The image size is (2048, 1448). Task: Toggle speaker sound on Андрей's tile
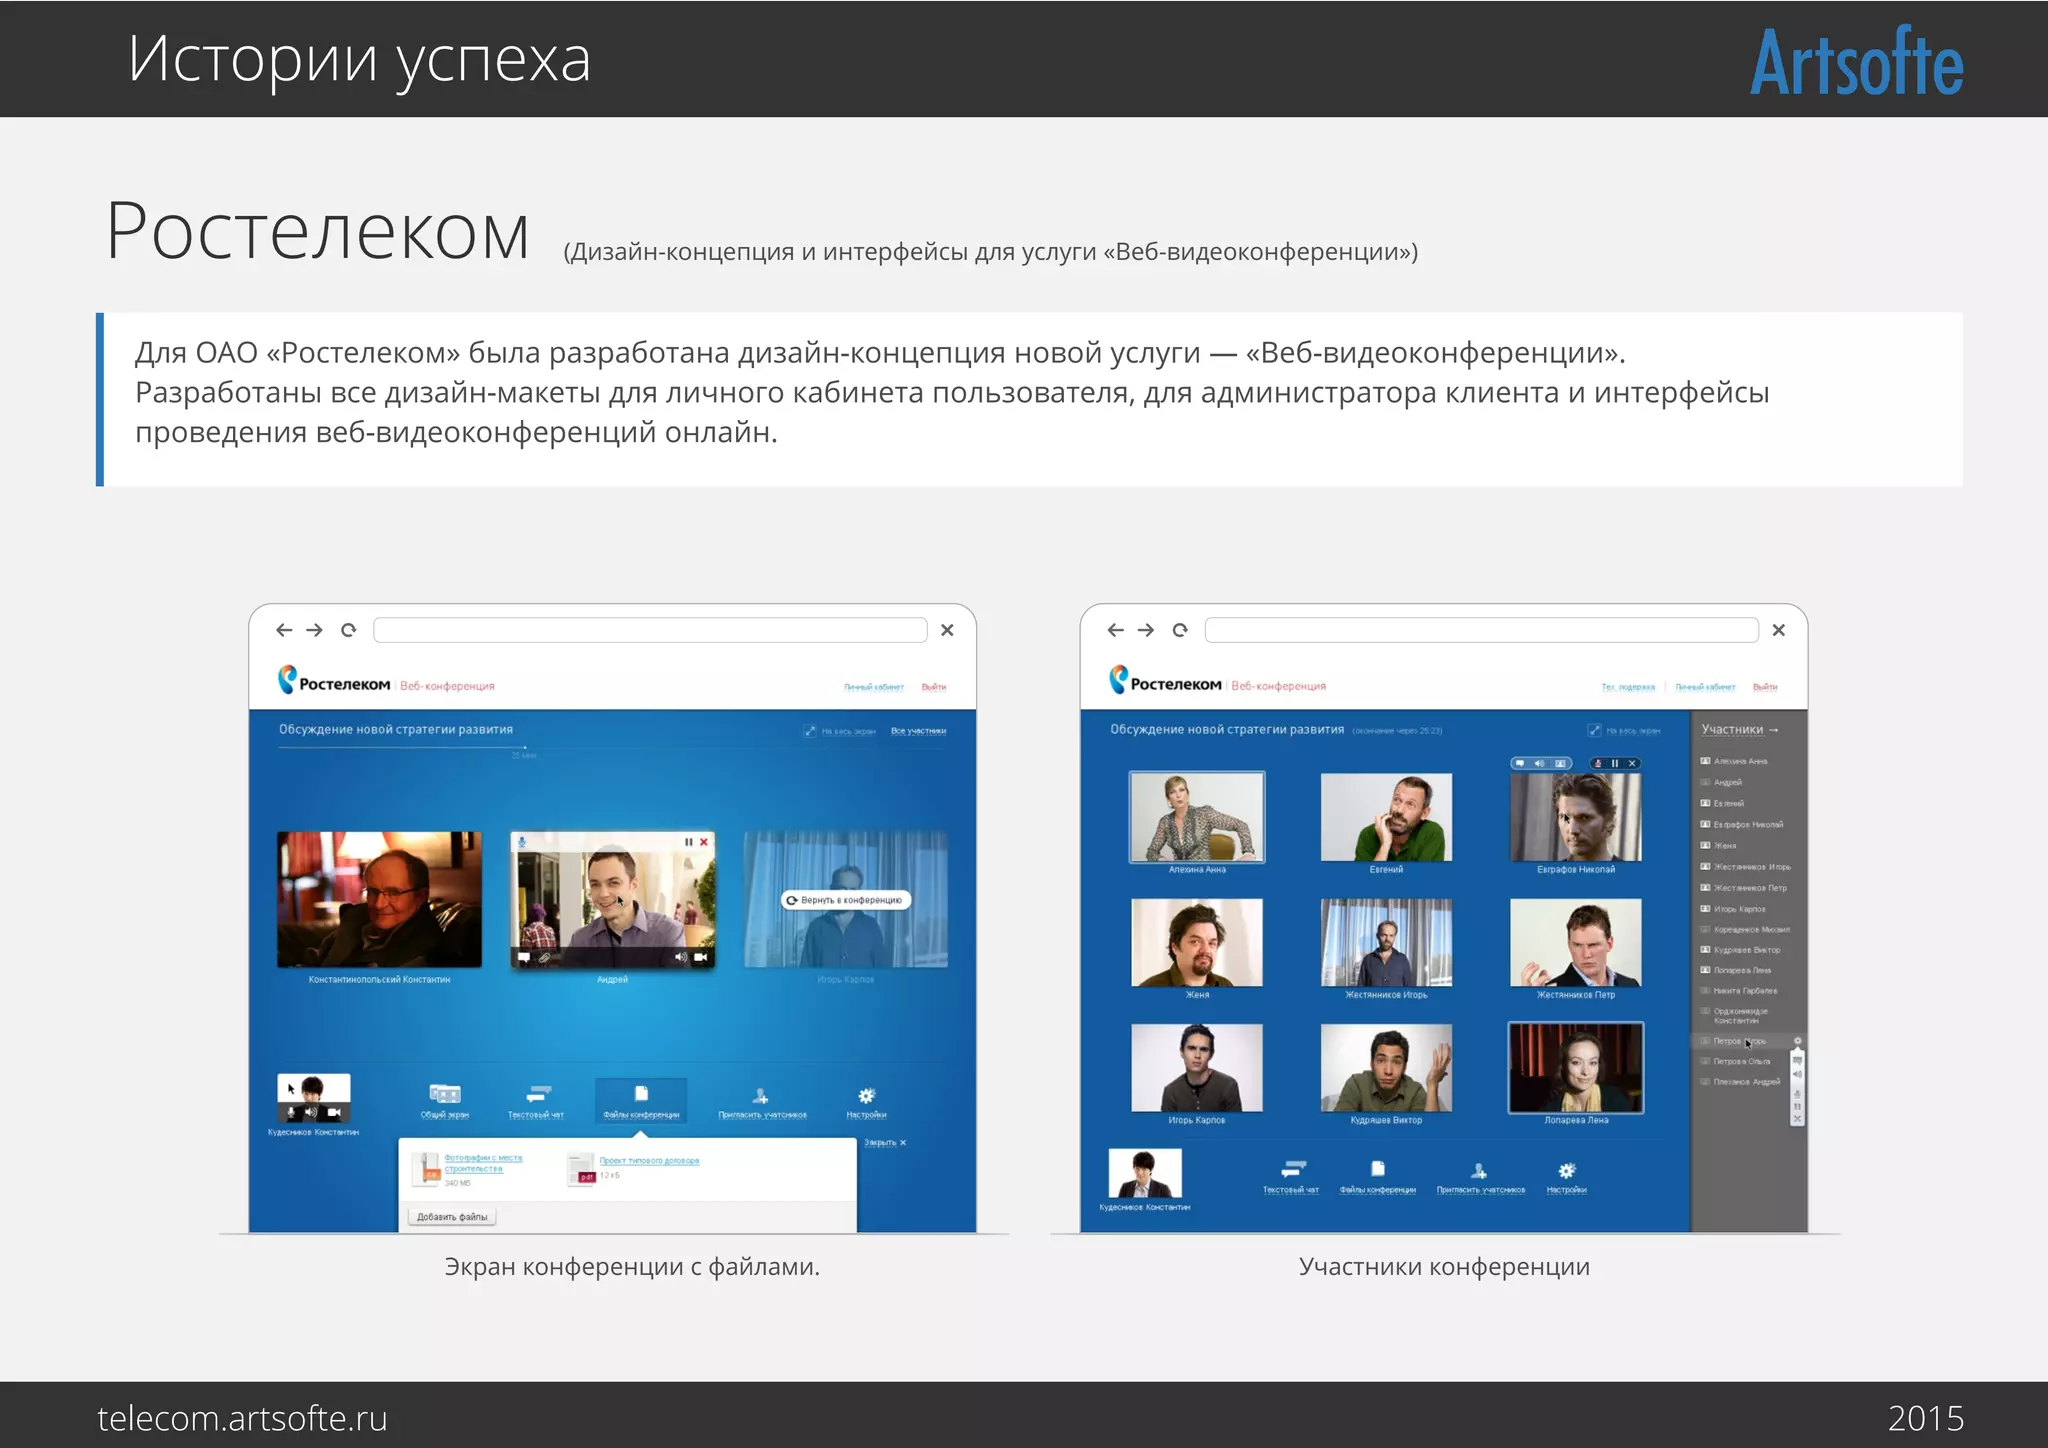pyautogui.click(x=681, y=957)
